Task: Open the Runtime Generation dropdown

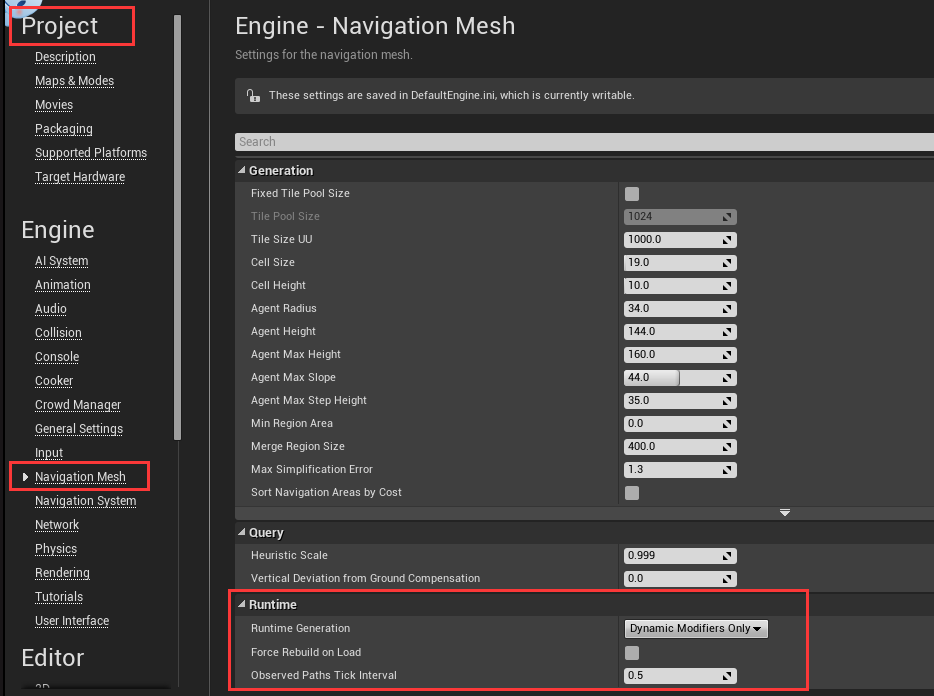Action: tap(696, 629)
